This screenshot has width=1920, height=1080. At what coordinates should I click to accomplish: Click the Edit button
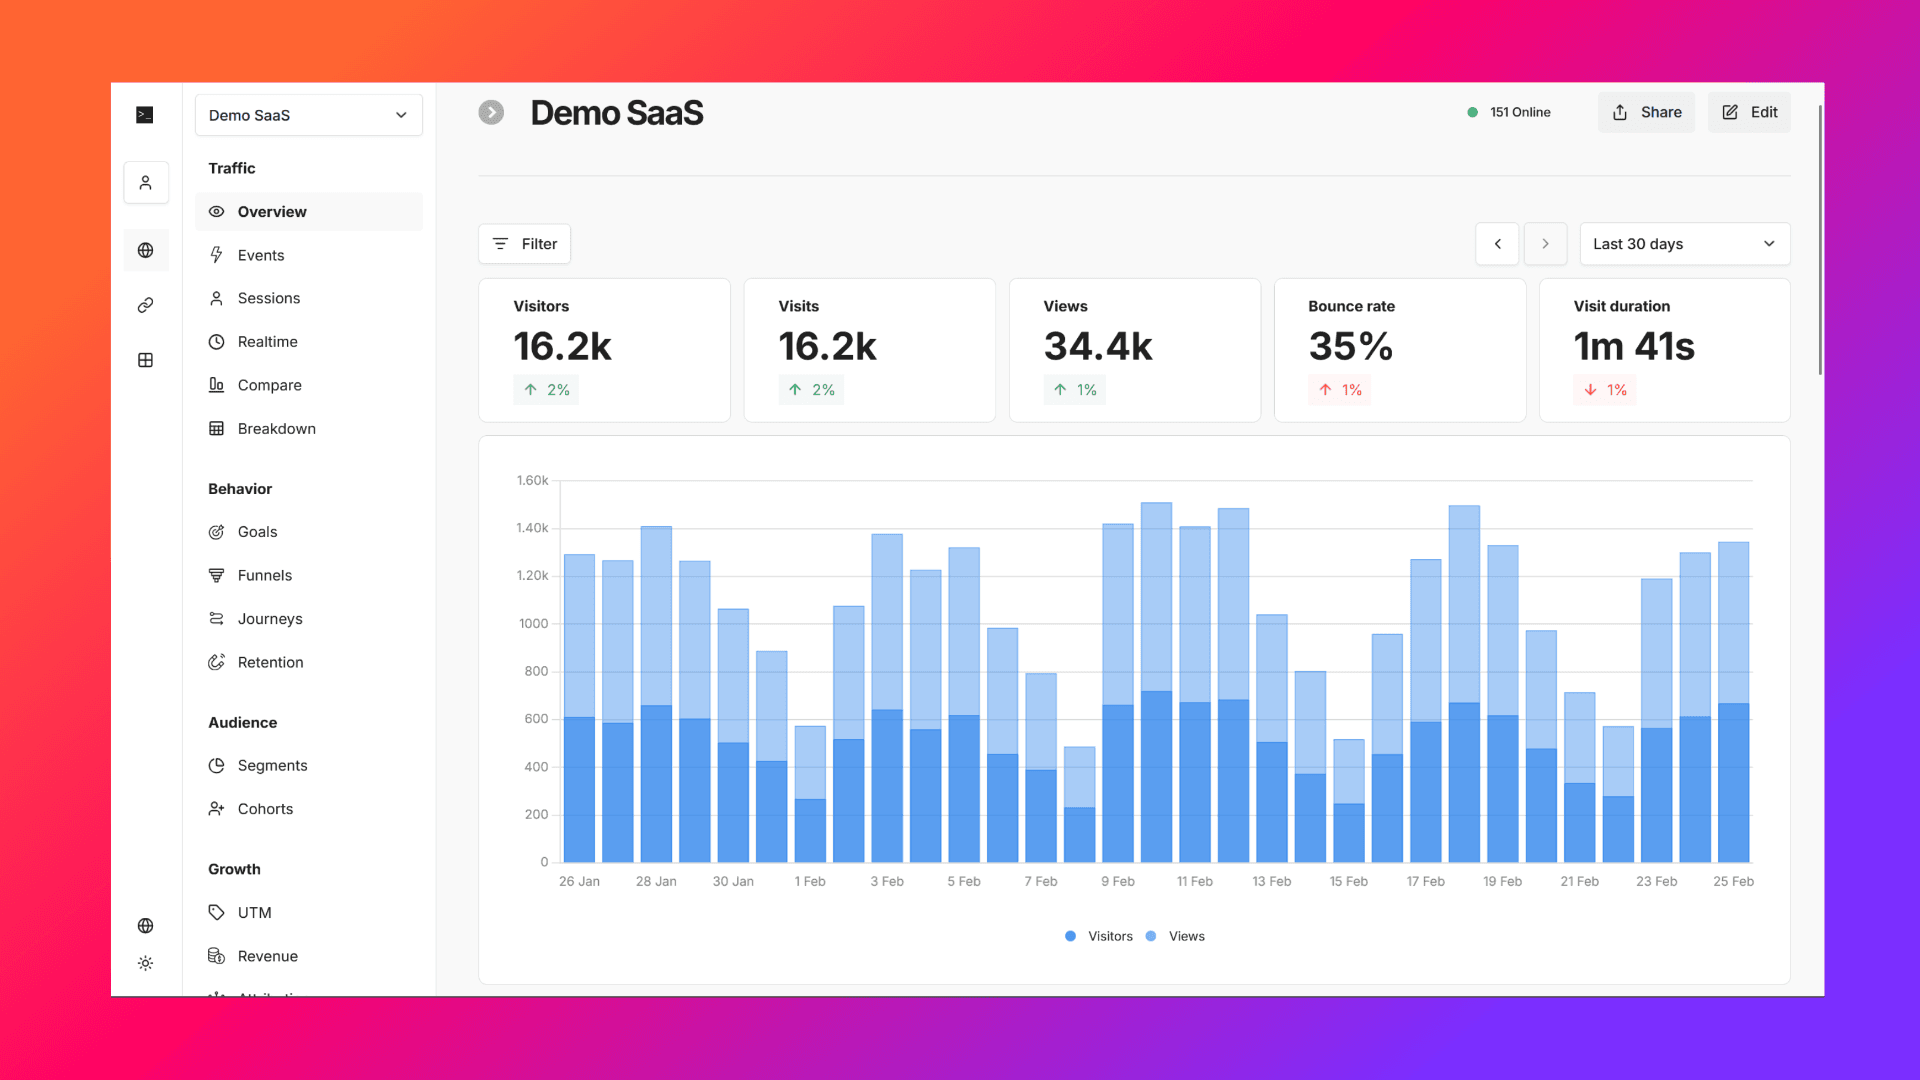point(1749,112)
